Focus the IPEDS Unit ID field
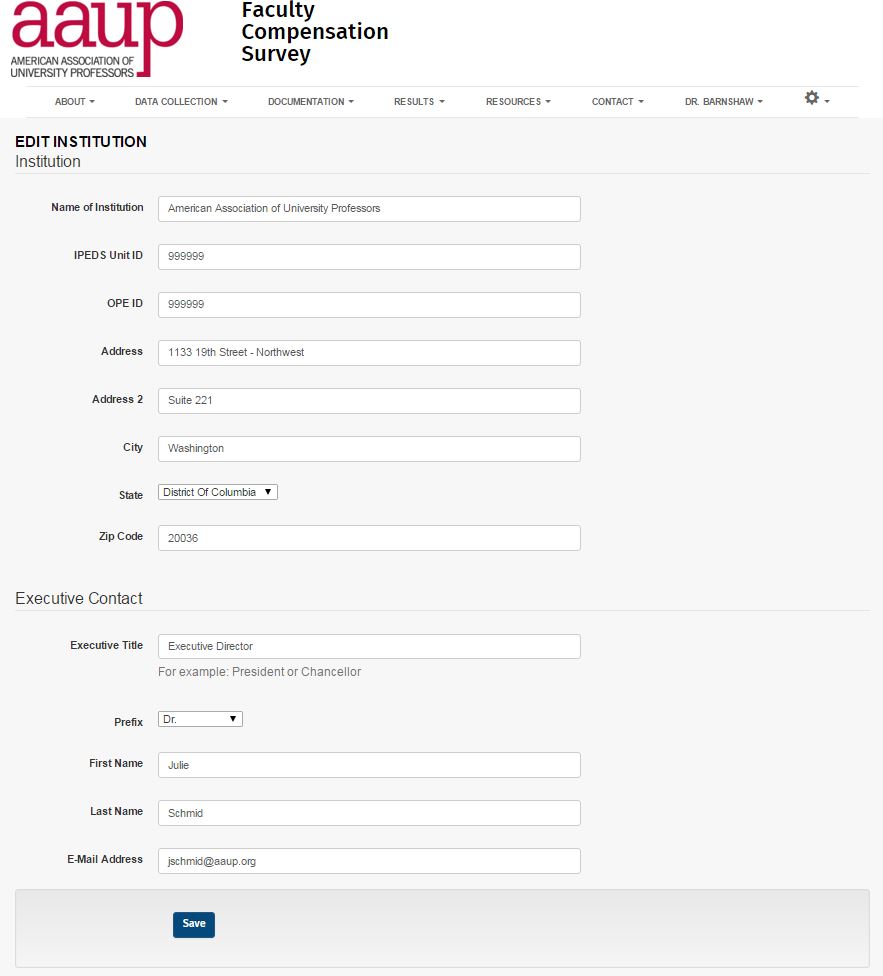Image resolution: width=883 pixels, height=976 pixels. tap(369, 256)
